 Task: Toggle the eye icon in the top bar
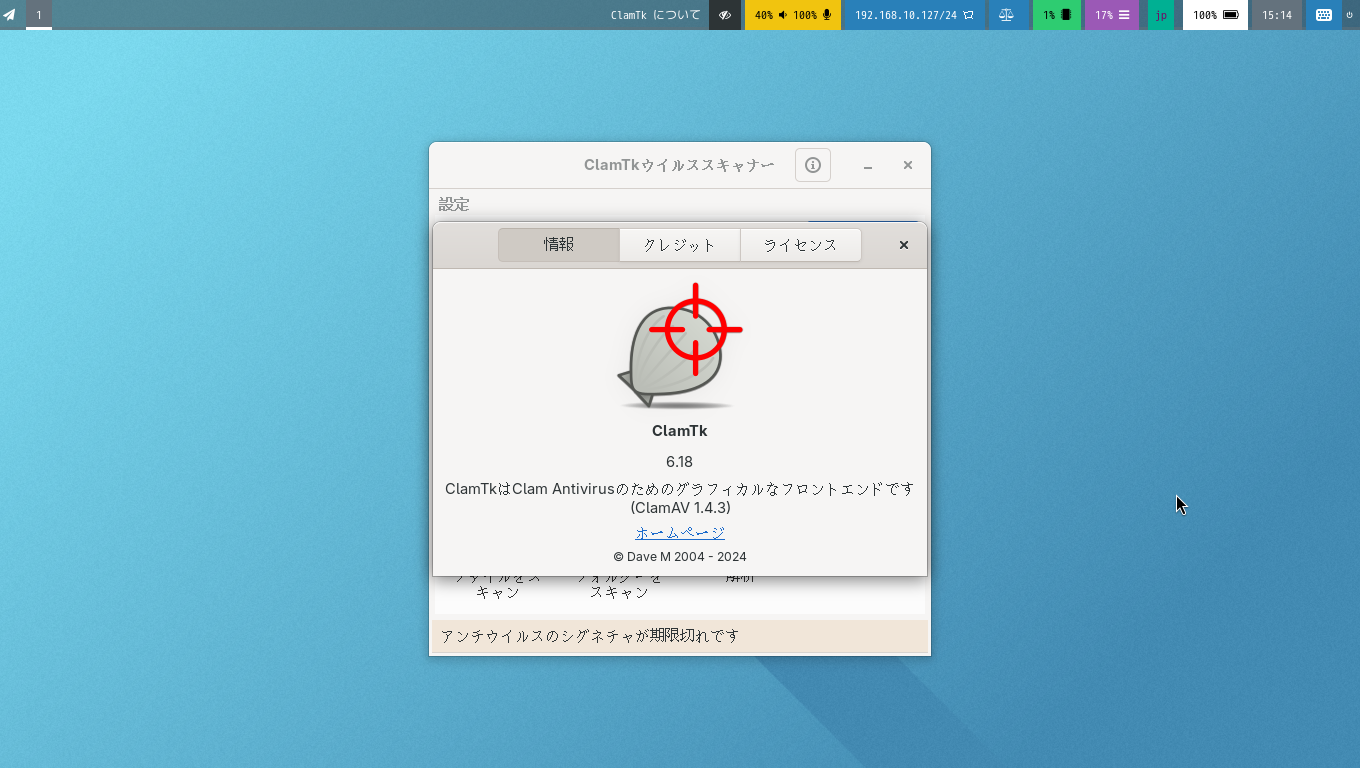coord(725,15)
